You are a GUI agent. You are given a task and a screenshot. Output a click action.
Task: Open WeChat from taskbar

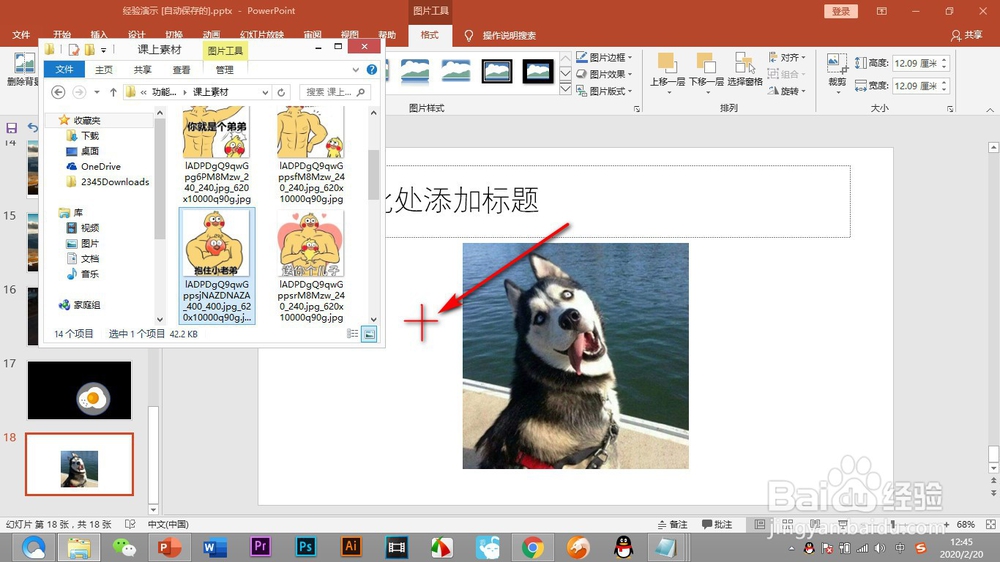(124, 547)
